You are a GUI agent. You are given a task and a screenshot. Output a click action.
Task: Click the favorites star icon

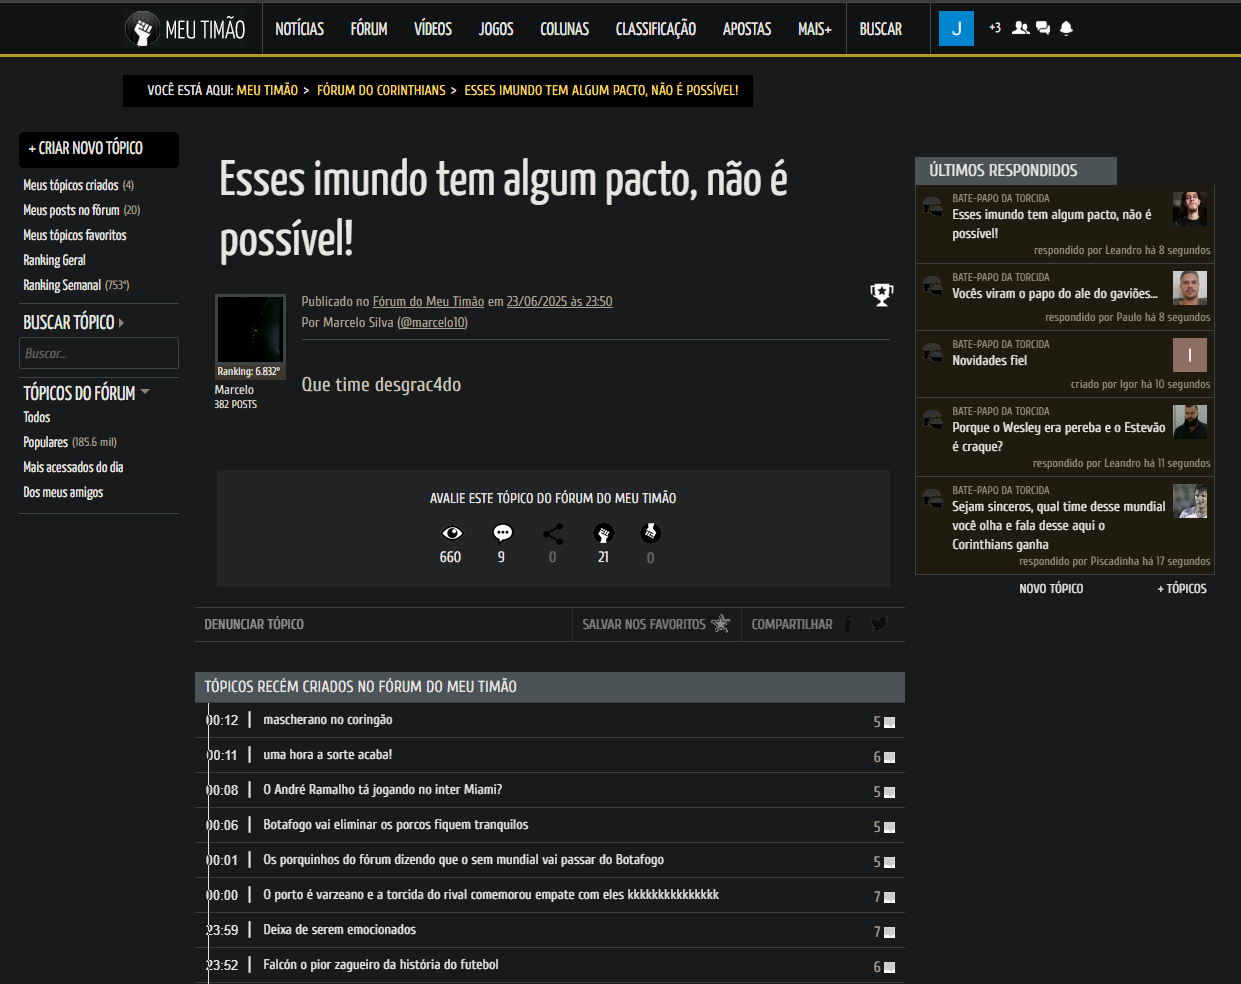click(720, 623)
